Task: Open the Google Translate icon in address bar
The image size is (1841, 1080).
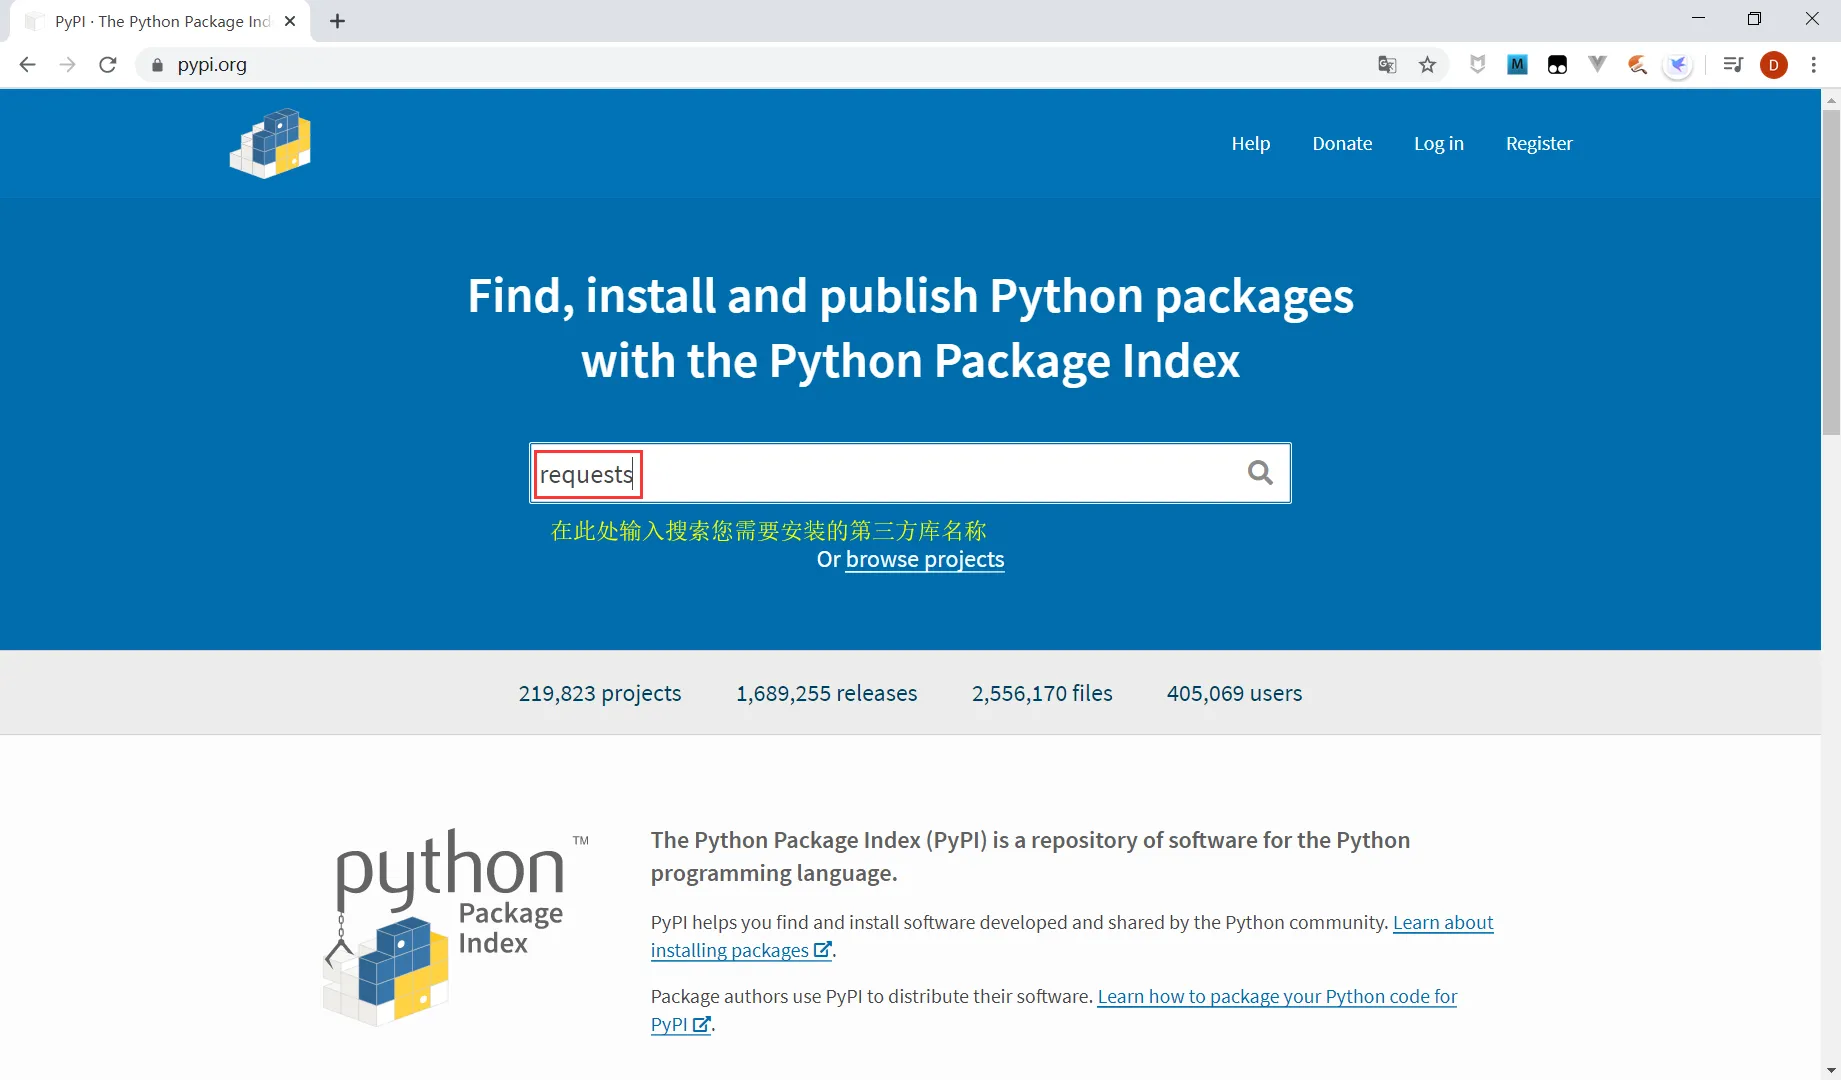Action: point(1387,65)
